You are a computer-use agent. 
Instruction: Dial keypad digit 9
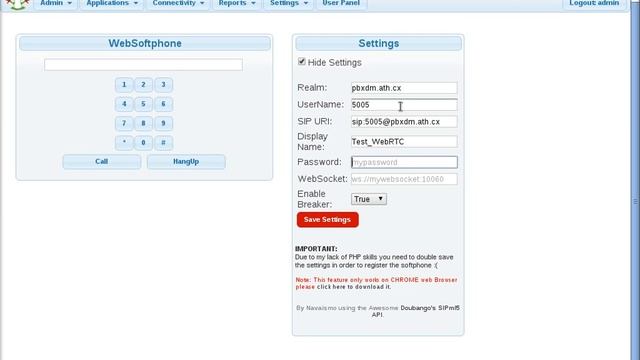pyautogui.click(x=163, y=123)
